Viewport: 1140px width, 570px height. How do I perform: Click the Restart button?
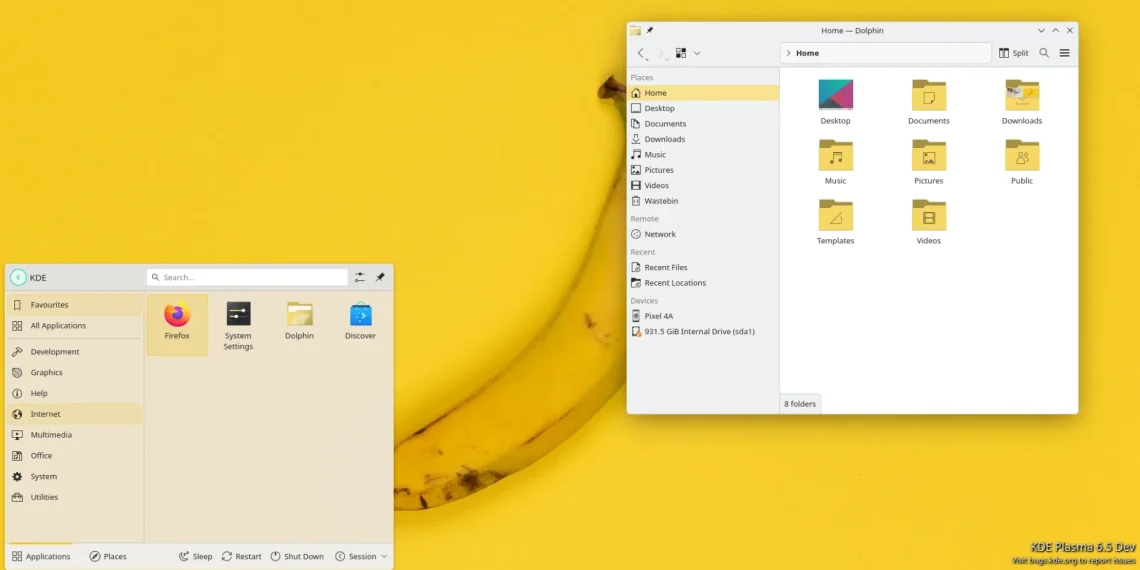click(241, 556)
